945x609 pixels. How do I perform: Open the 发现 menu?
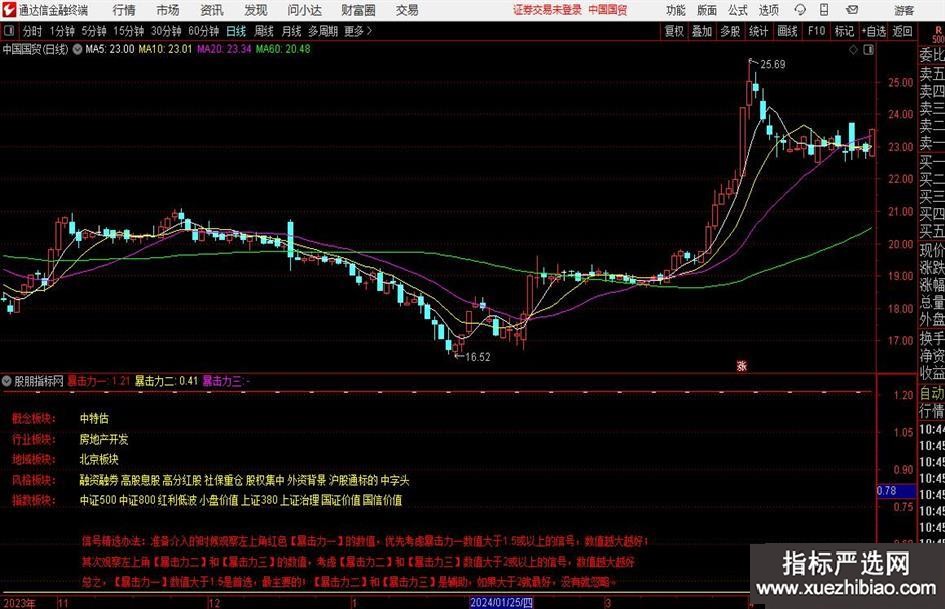[256, 10]
